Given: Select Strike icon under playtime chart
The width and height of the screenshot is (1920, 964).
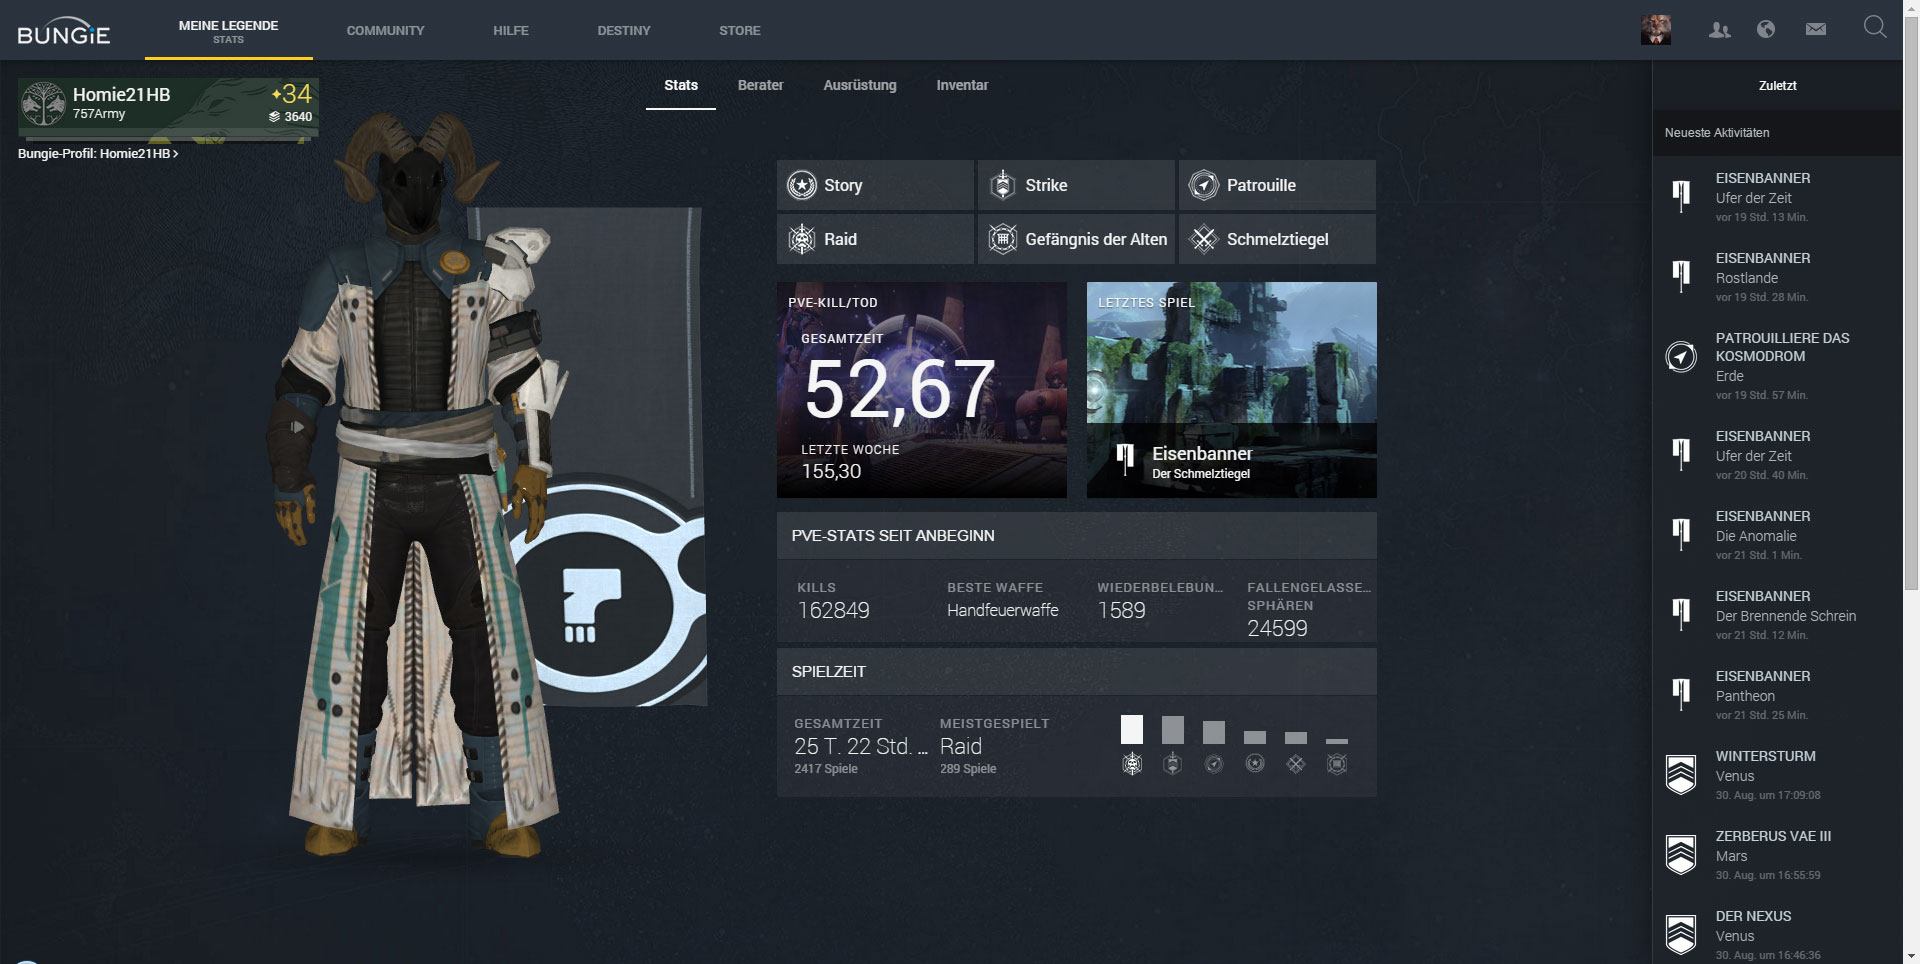Looking at the screenshot, I should (x=1173, y=764).
